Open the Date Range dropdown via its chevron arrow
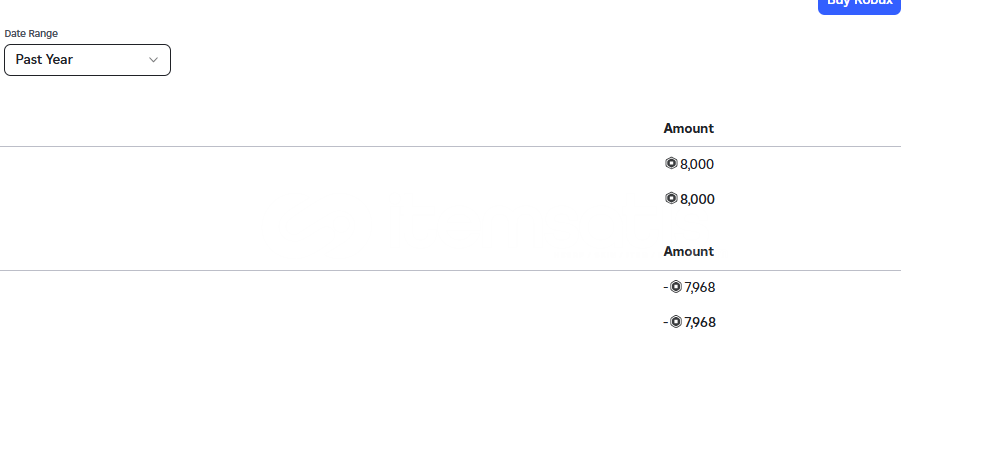The width and height of the screenshot is (990, 452). 153,60
